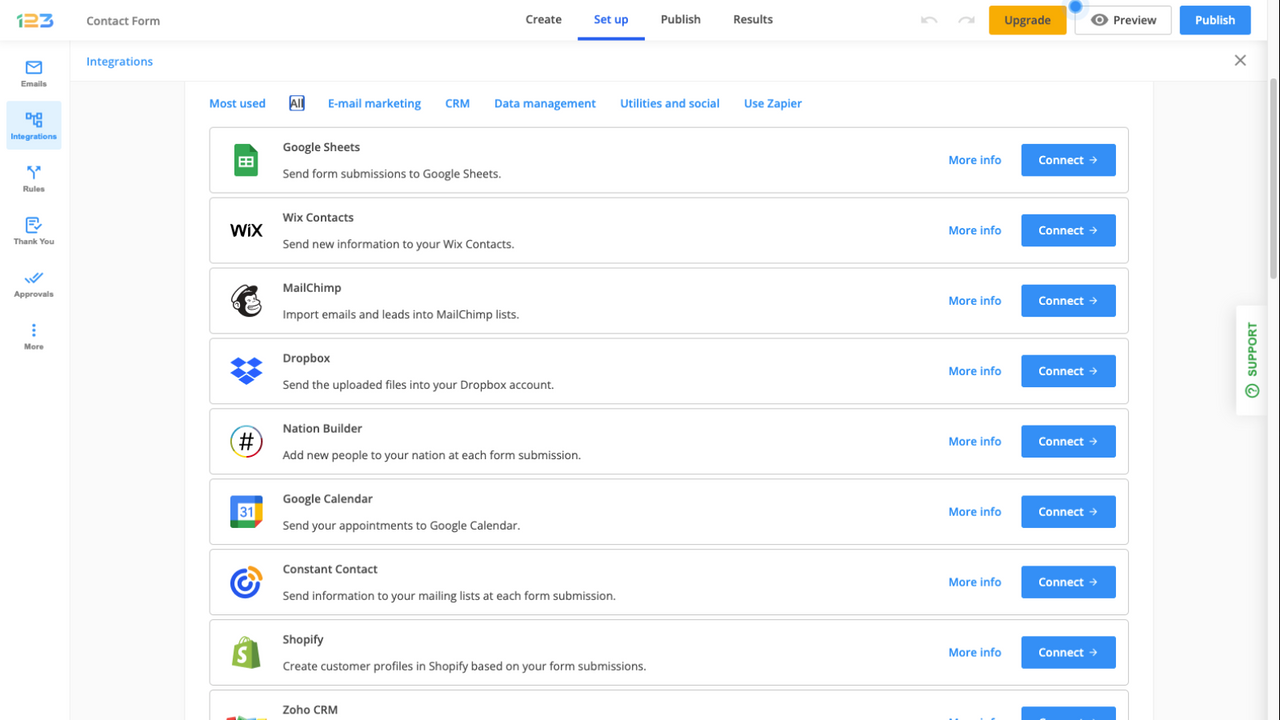Screen dimensions: 1280x720
Task: Switch to the Results tab
Action: [753, 20]
